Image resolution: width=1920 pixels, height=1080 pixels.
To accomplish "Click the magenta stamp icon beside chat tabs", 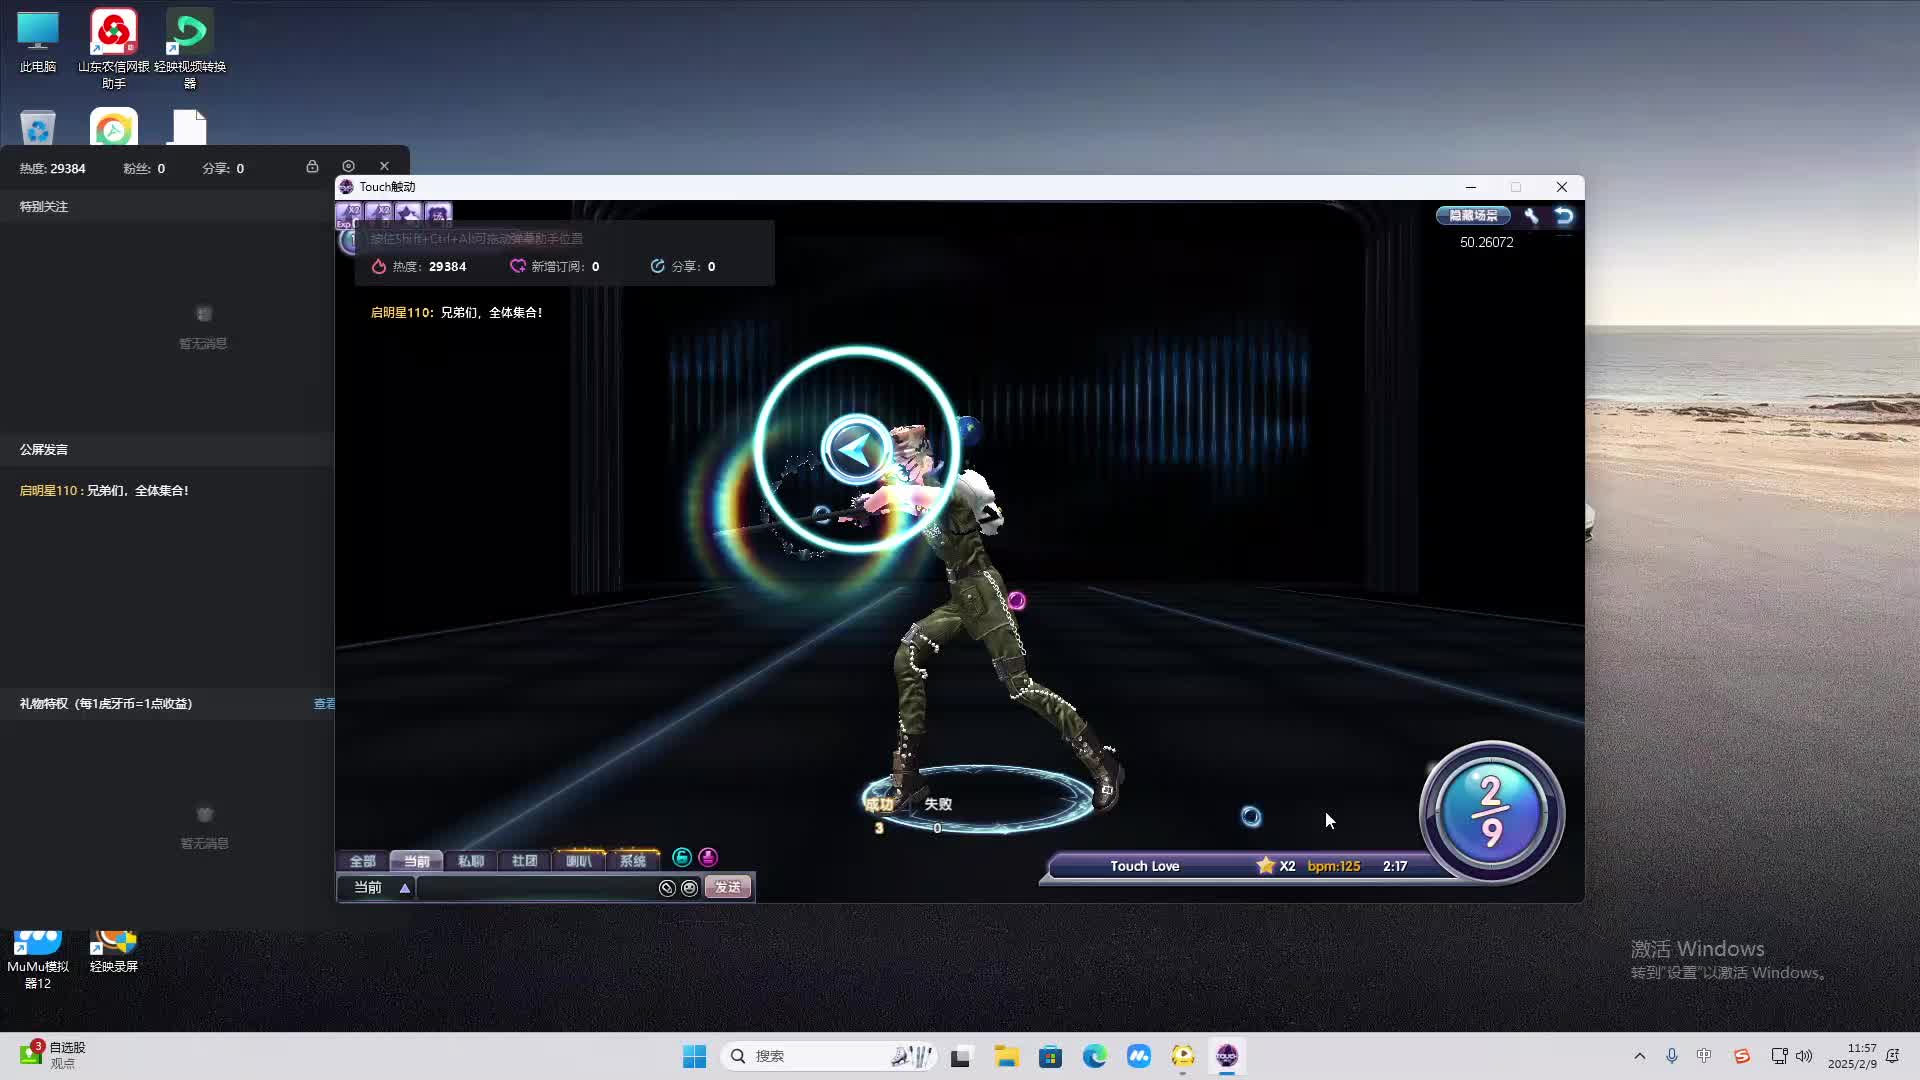I will [708, 858].
